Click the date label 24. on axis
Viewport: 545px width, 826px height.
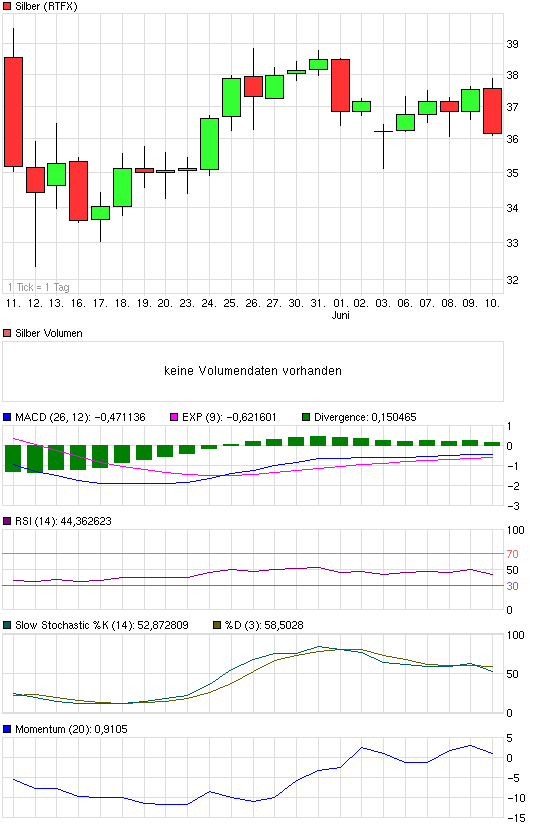coord(209,303)
